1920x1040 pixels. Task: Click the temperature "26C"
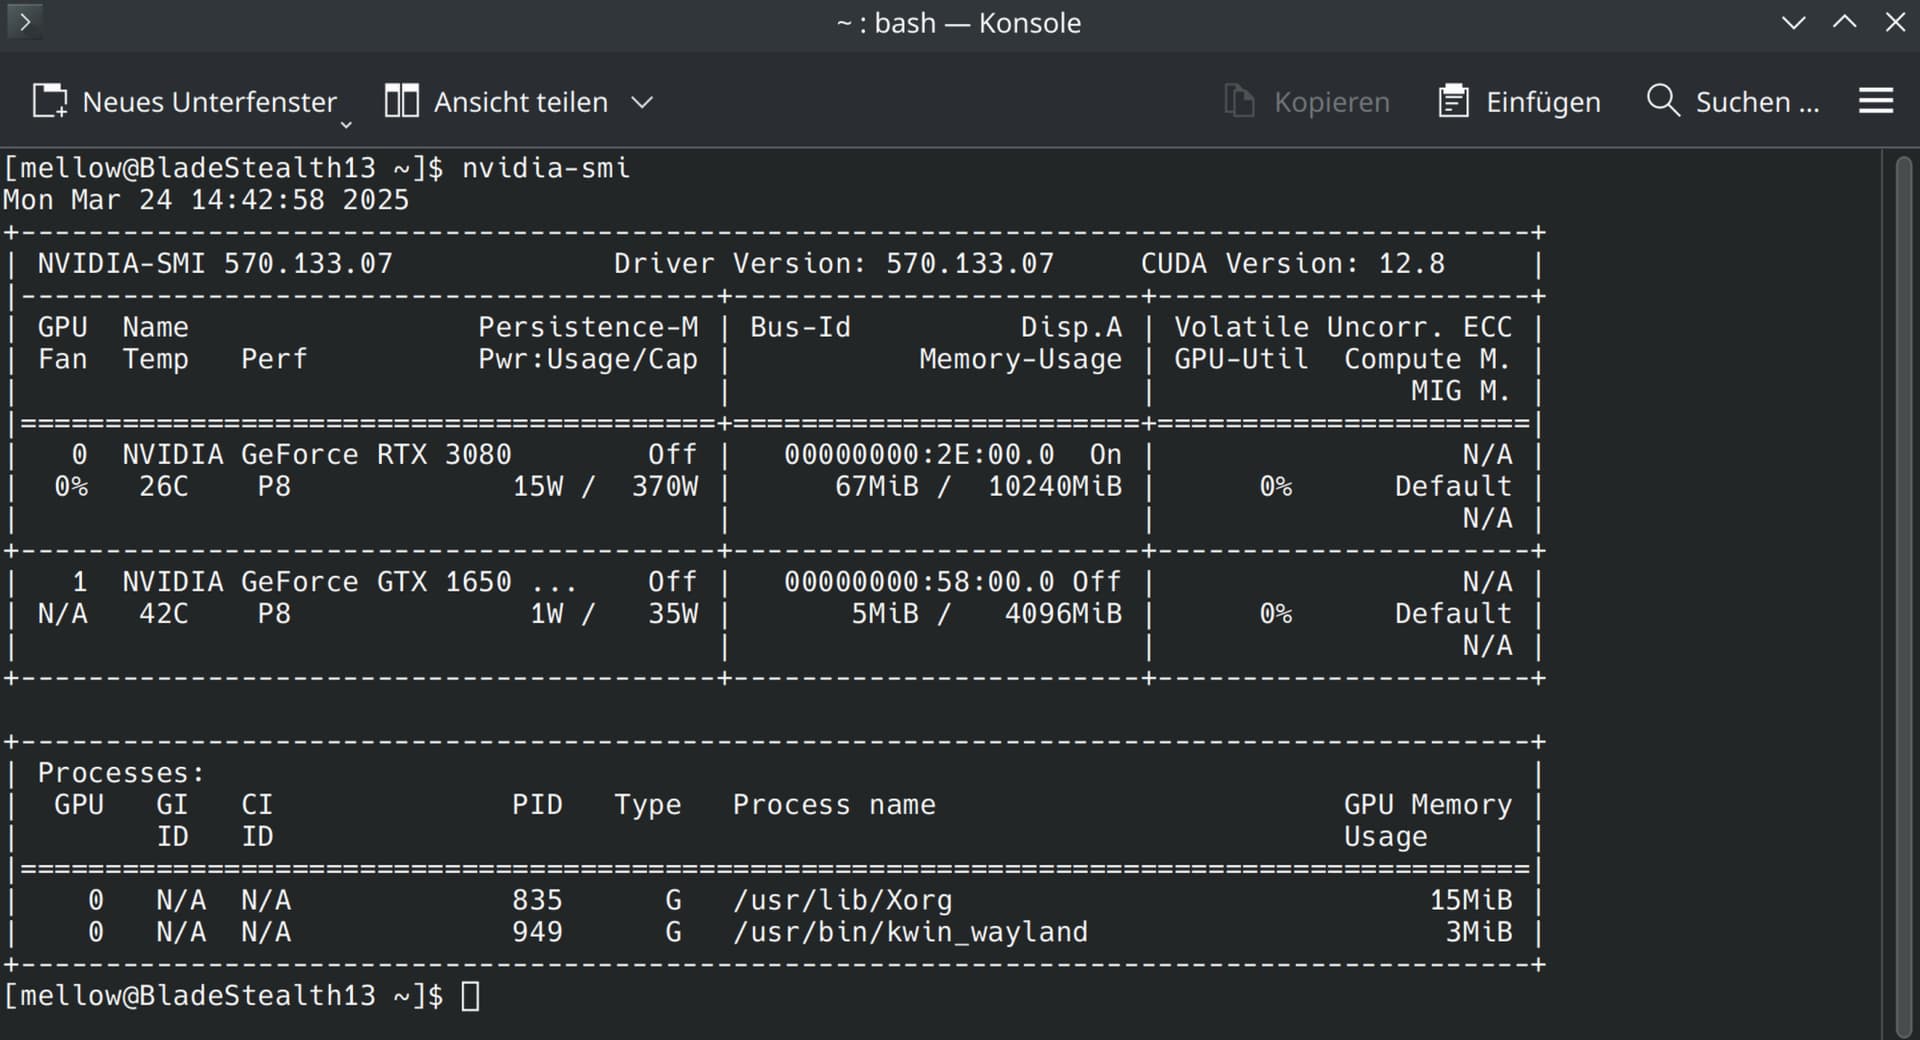click(x=164, y=487)
